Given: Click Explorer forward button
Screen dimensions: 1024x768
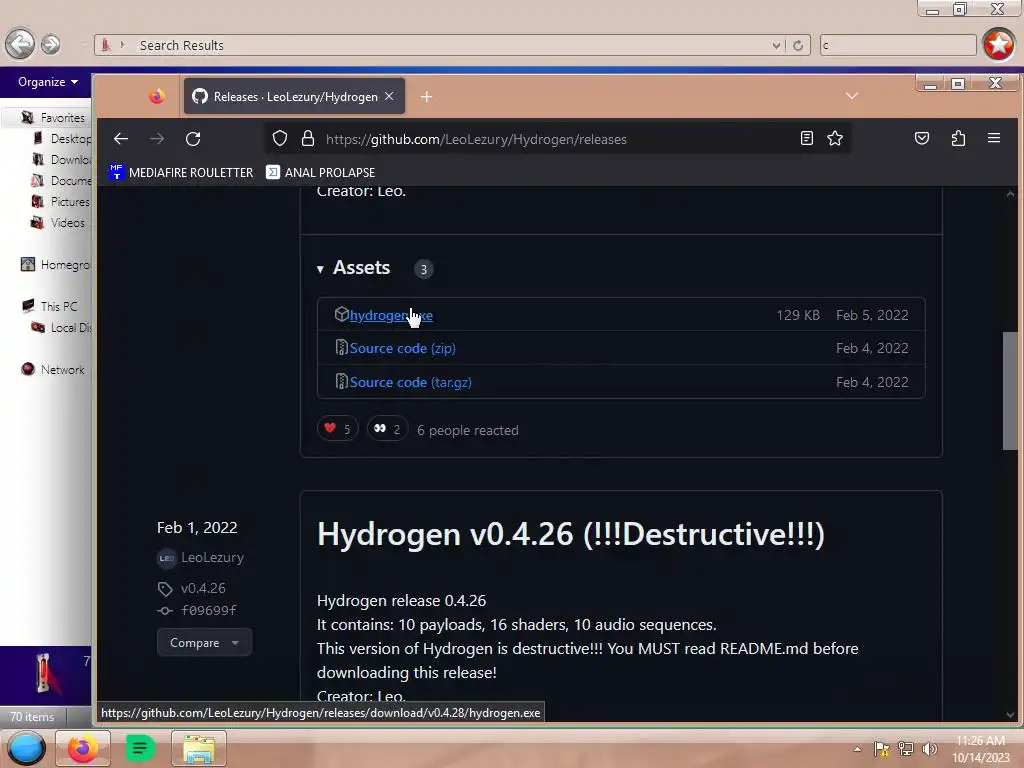Looking at the screenshot, I should [x=50, y=44].
